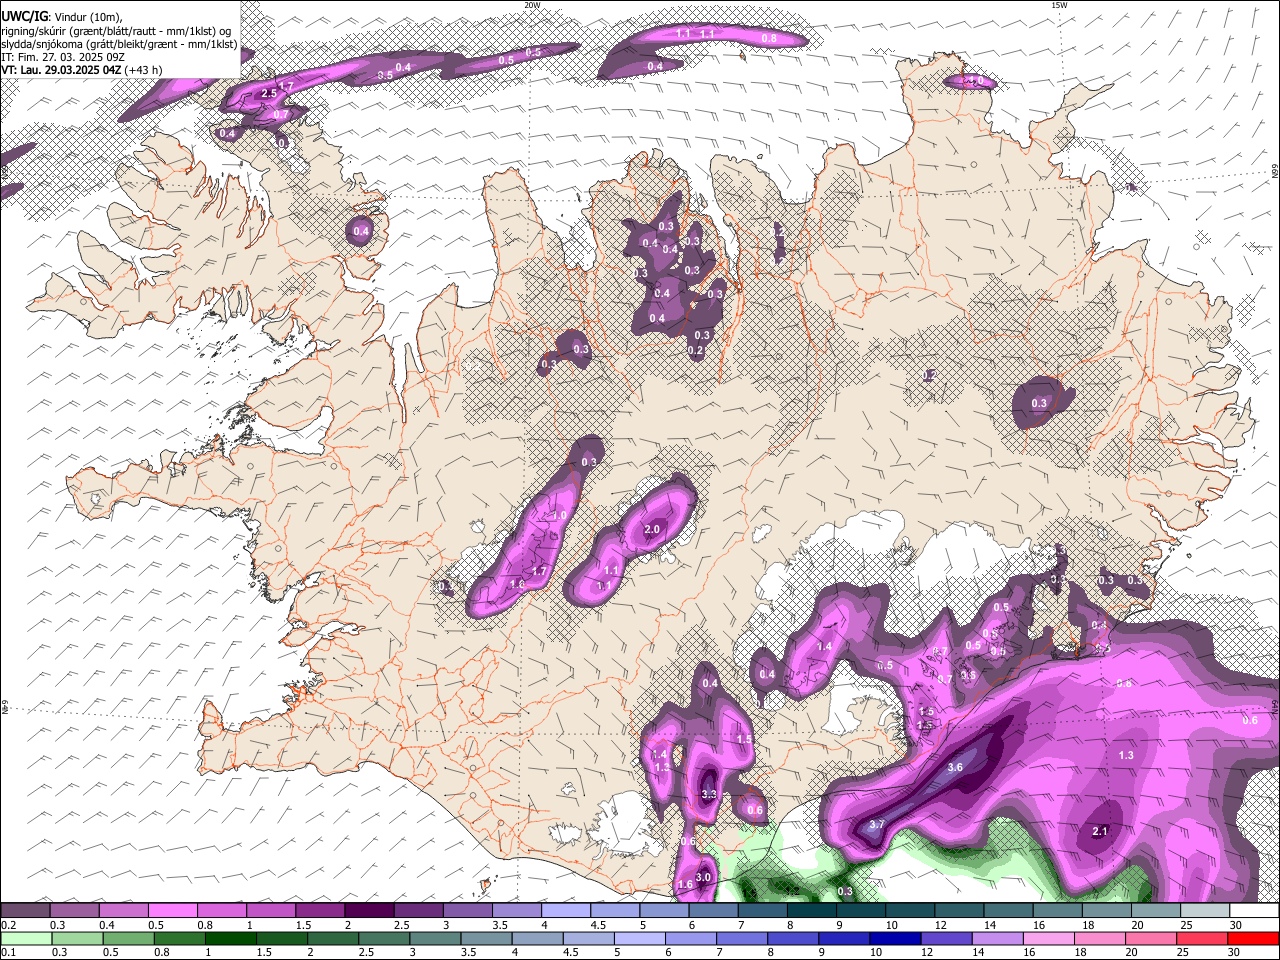
Task: Select the upper legend swatch labeled 10
Action: pyautogui.click(x=911, y=911)
